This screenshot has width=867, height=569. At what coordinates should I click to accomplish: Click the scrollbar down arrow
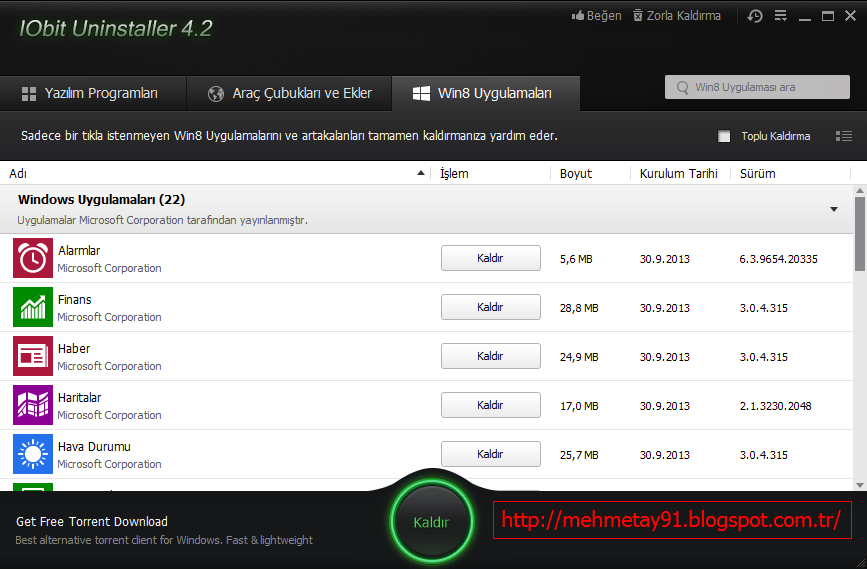pyautogui.click(x=860, y=485)
